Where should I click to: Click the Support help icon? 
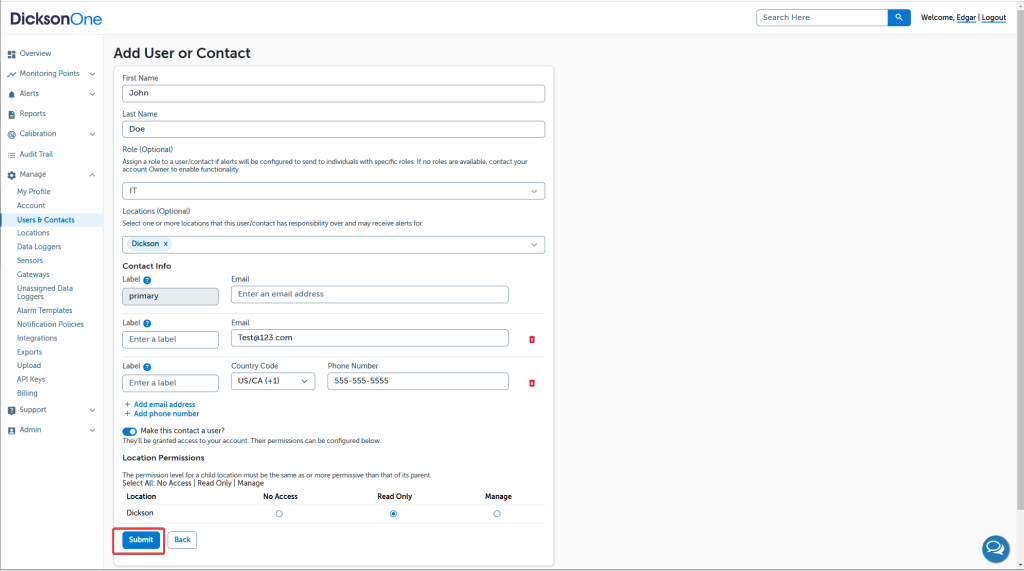11,410
